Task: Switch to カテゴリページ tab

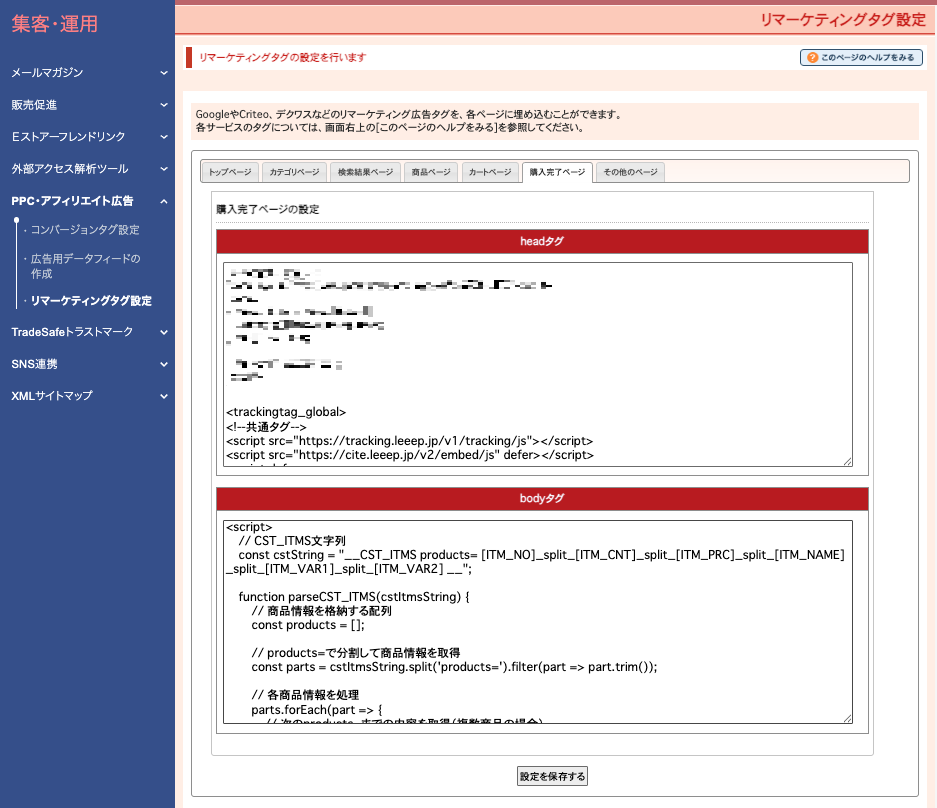Action: pos(294,172)
